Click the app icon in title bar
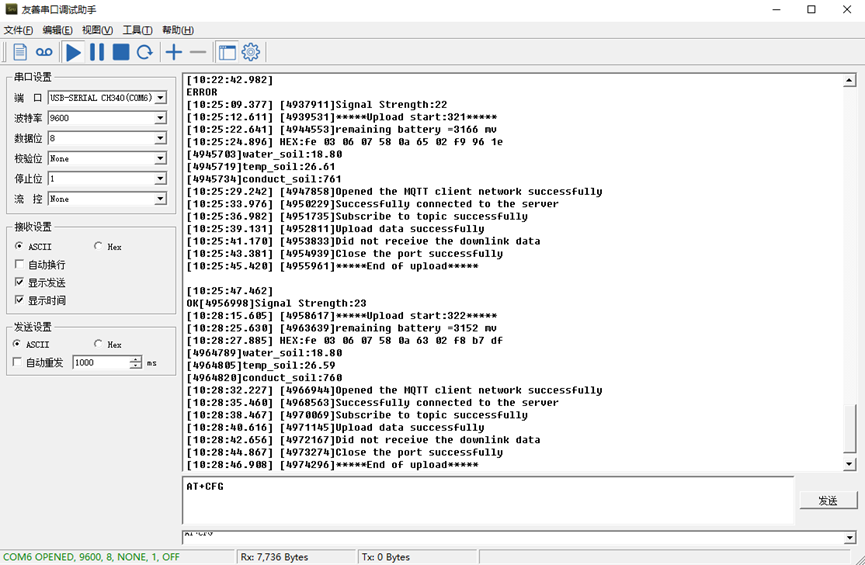 pos(11,9)
